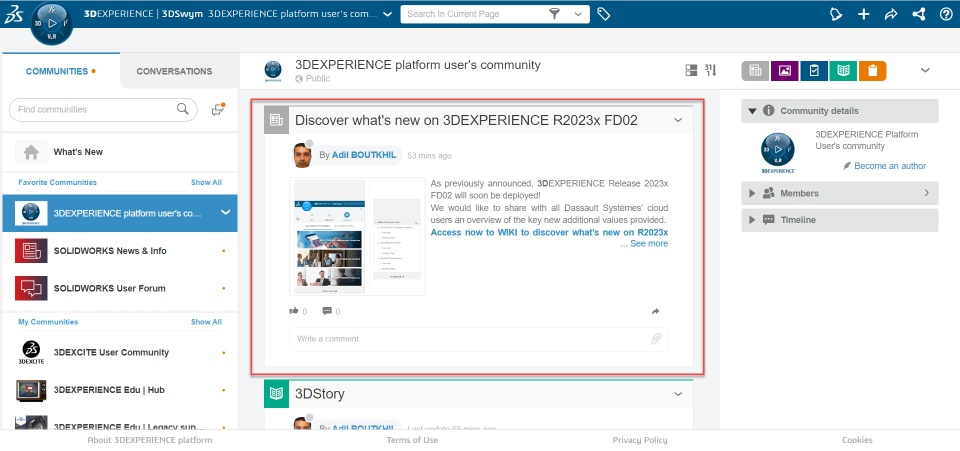
Task: Filter by posts gray icon
Action: 755,71
